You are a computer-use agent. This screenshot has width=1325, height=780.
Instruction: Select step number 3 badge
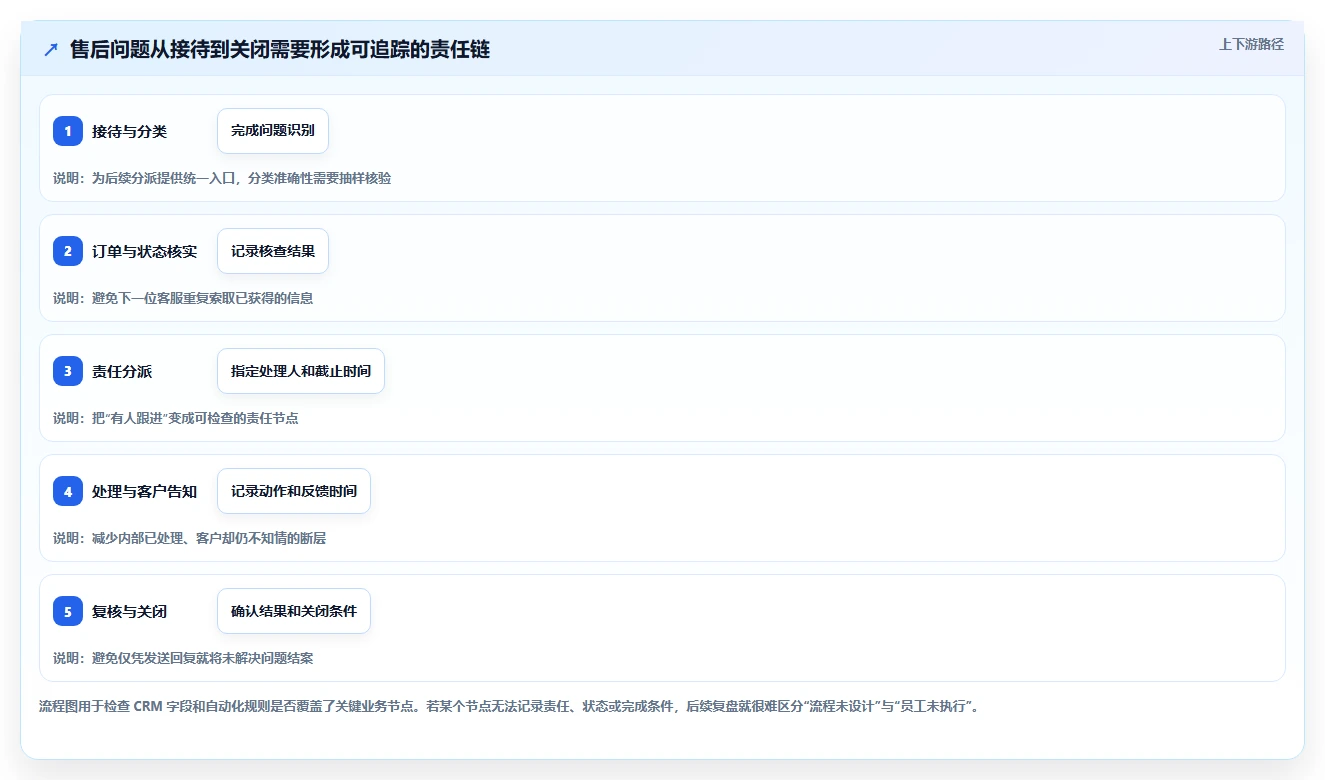tap(68, 371)
